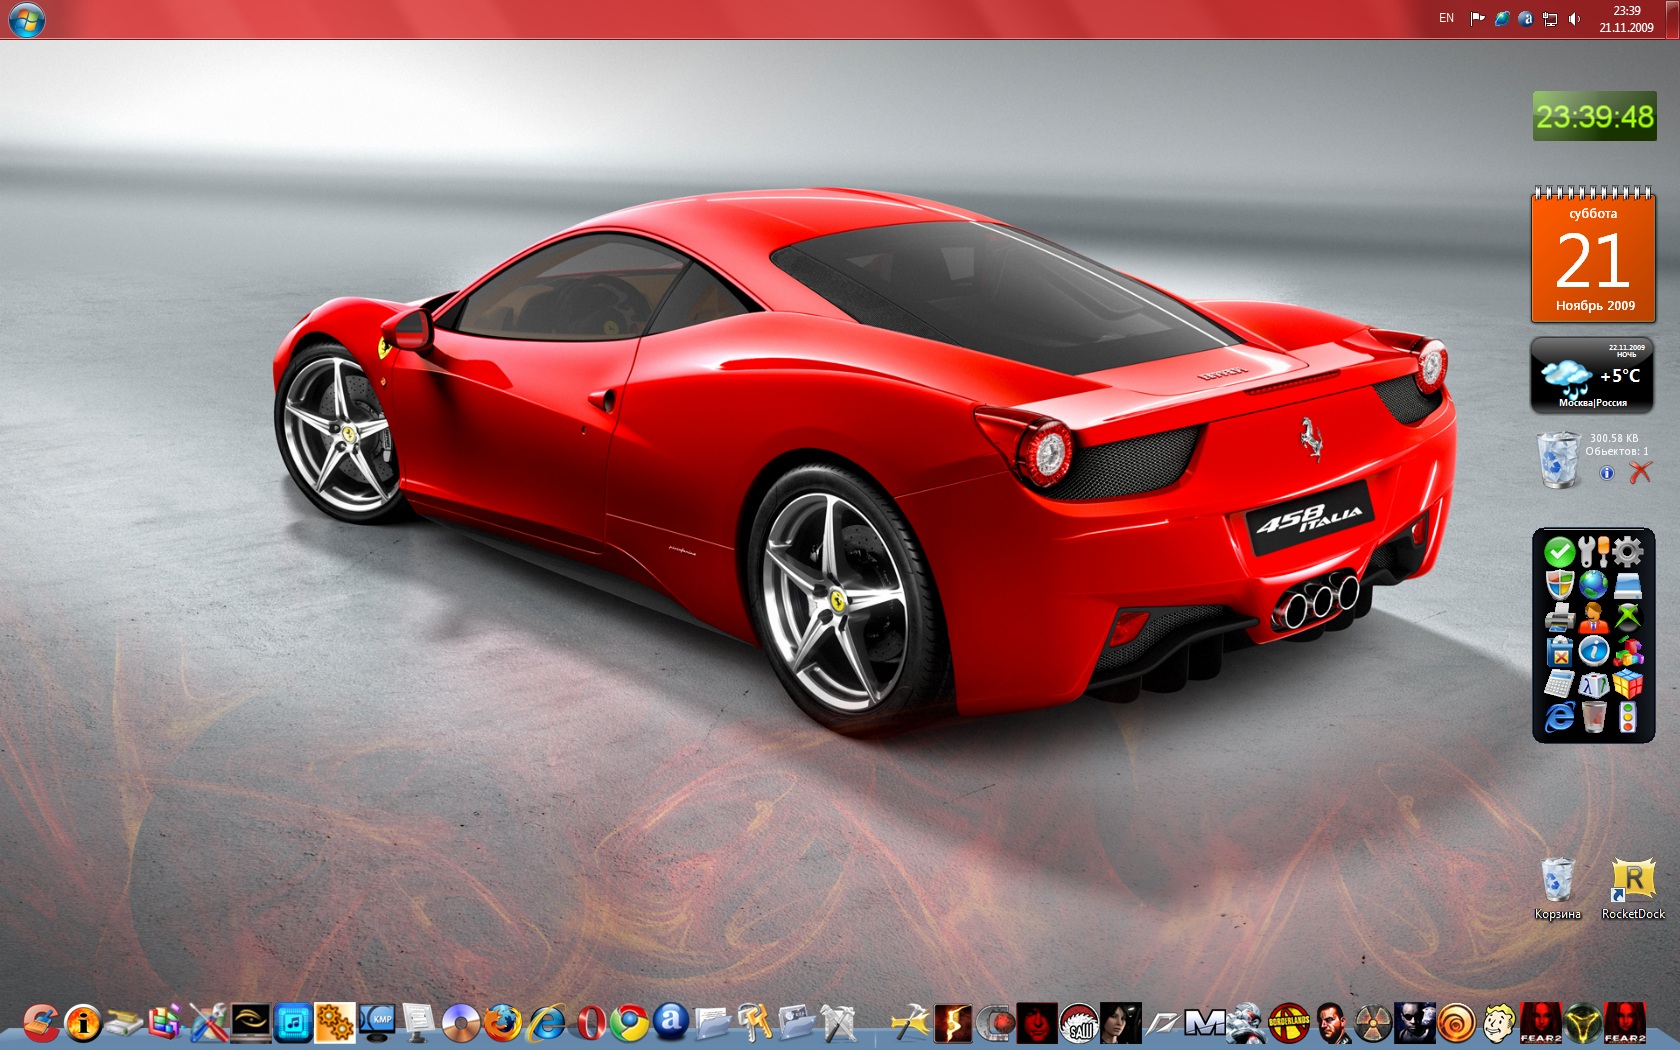Click the gold keys dock icon
1680x1050 pixels.
pos(755,1022)
